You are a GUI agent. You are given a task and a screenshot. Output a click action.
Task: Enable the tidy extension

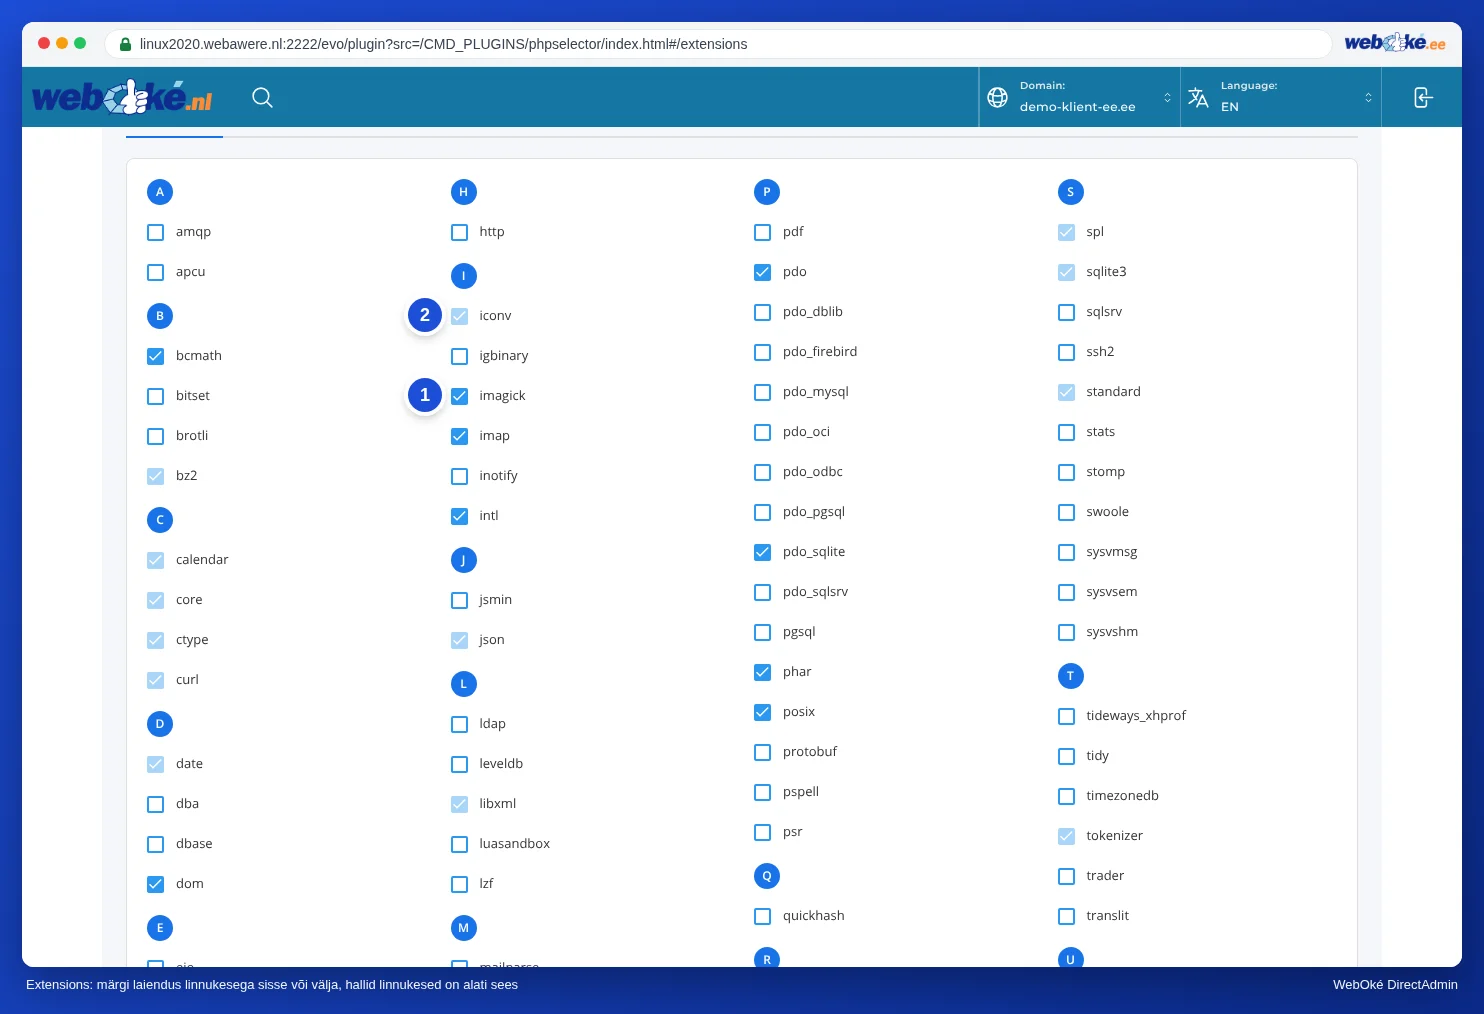[x=1066, y=756]
